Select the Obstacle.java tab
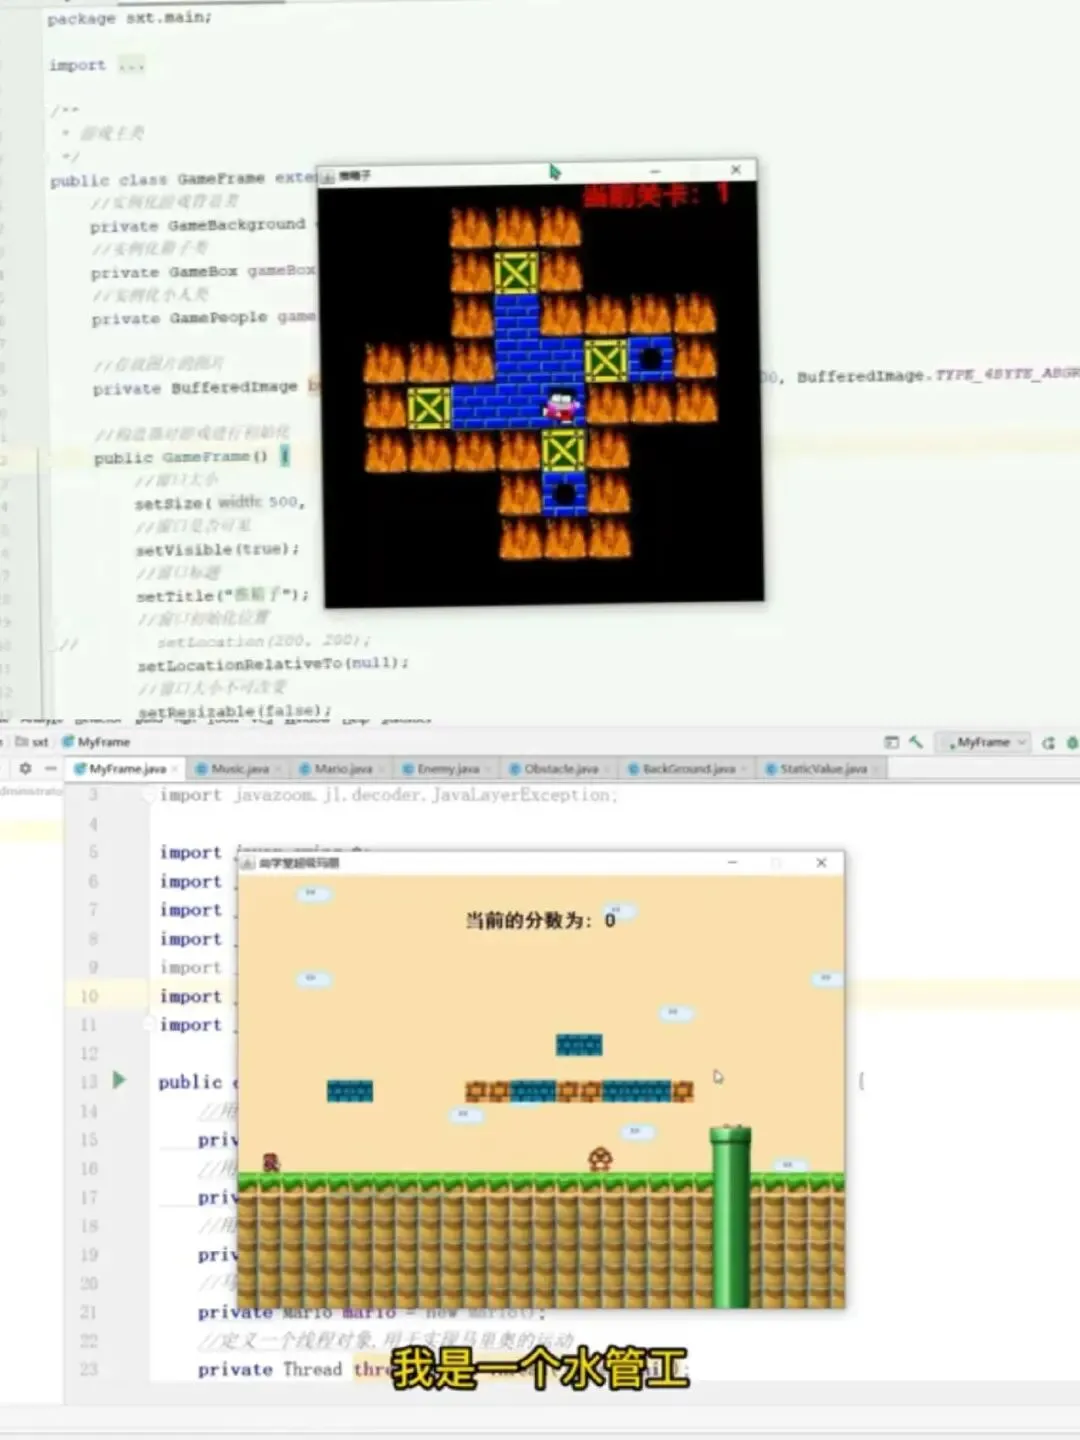Viewport: 1080px width, 1440px height. click(558, 769)
